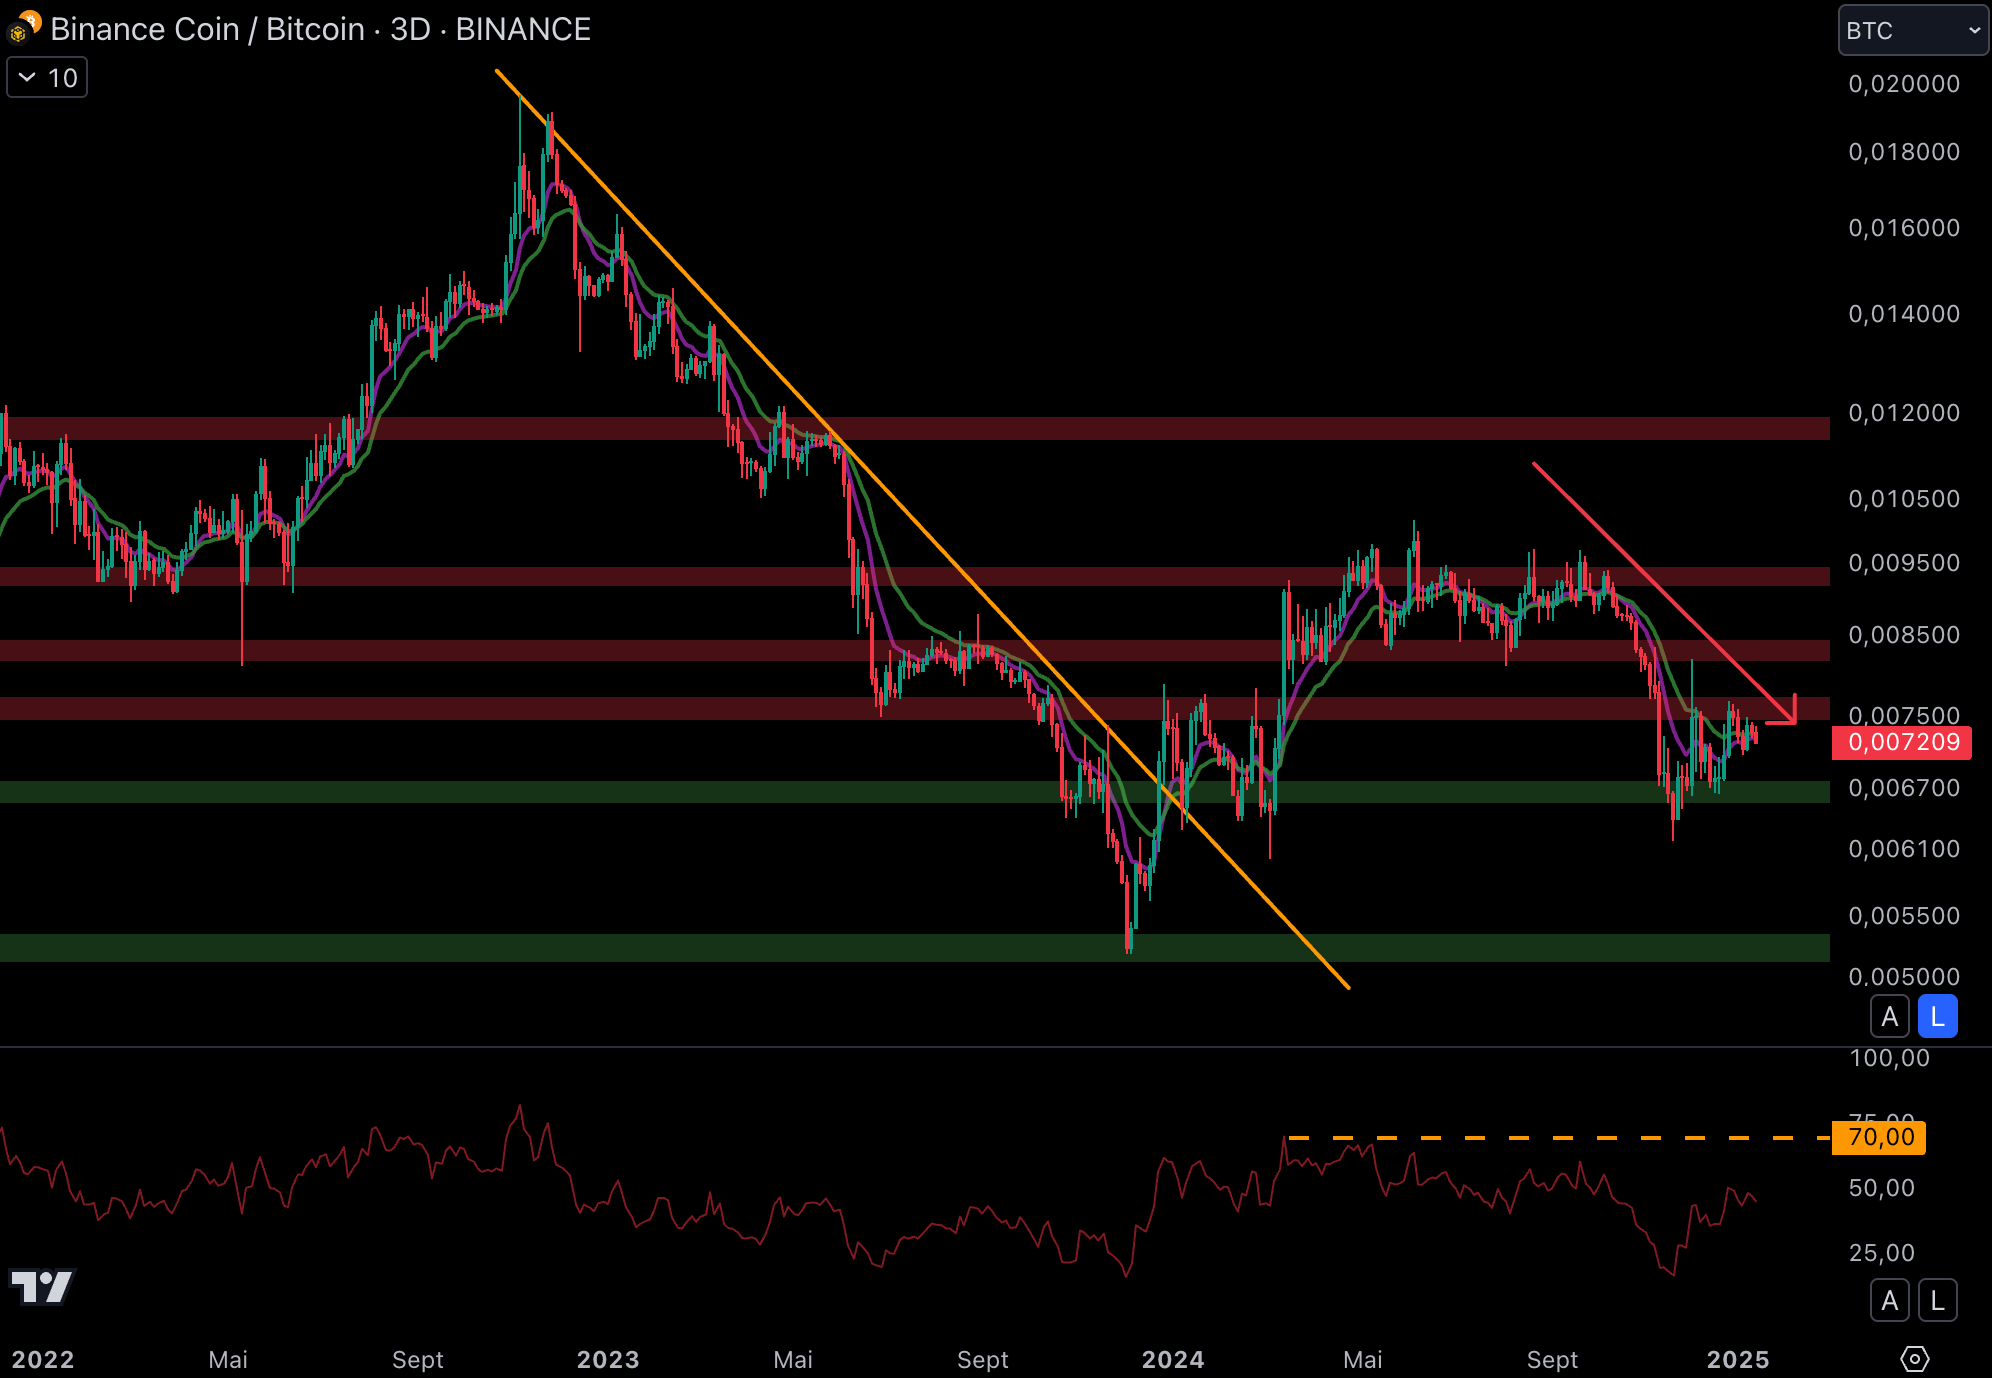Click the 3D interval label in title
This screenshot has width=1992, height=1378.
click(410, 29)
